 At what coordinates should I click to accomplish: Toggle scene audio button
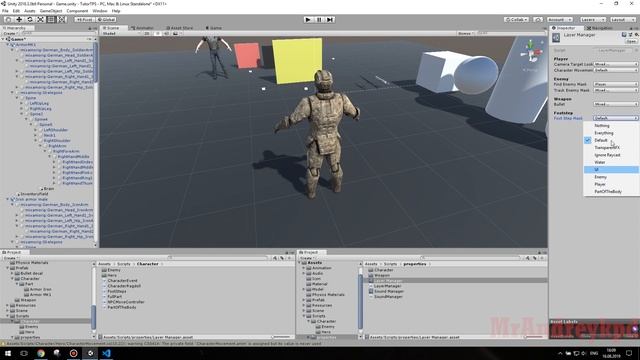tap(166, 33)
